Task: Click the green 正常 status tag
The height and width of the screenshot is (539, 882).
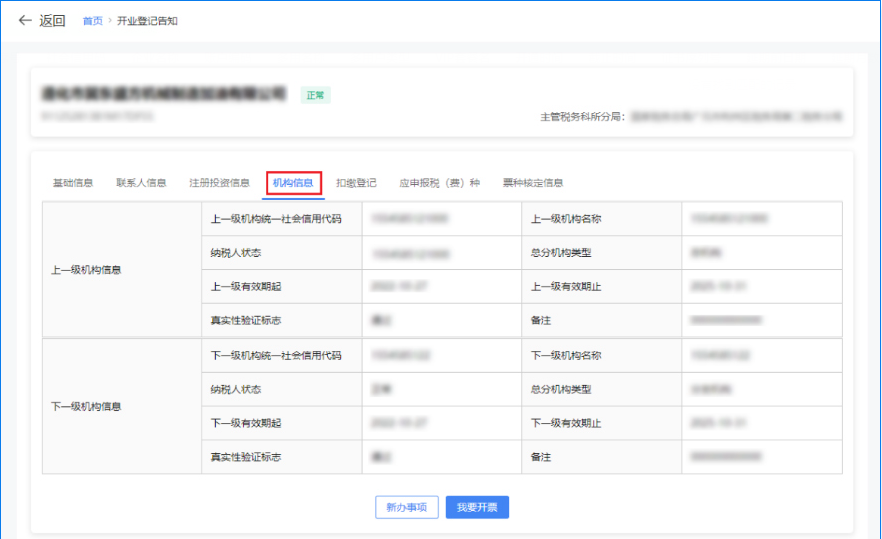Action: pyautogui.click(x=316, y=95)
